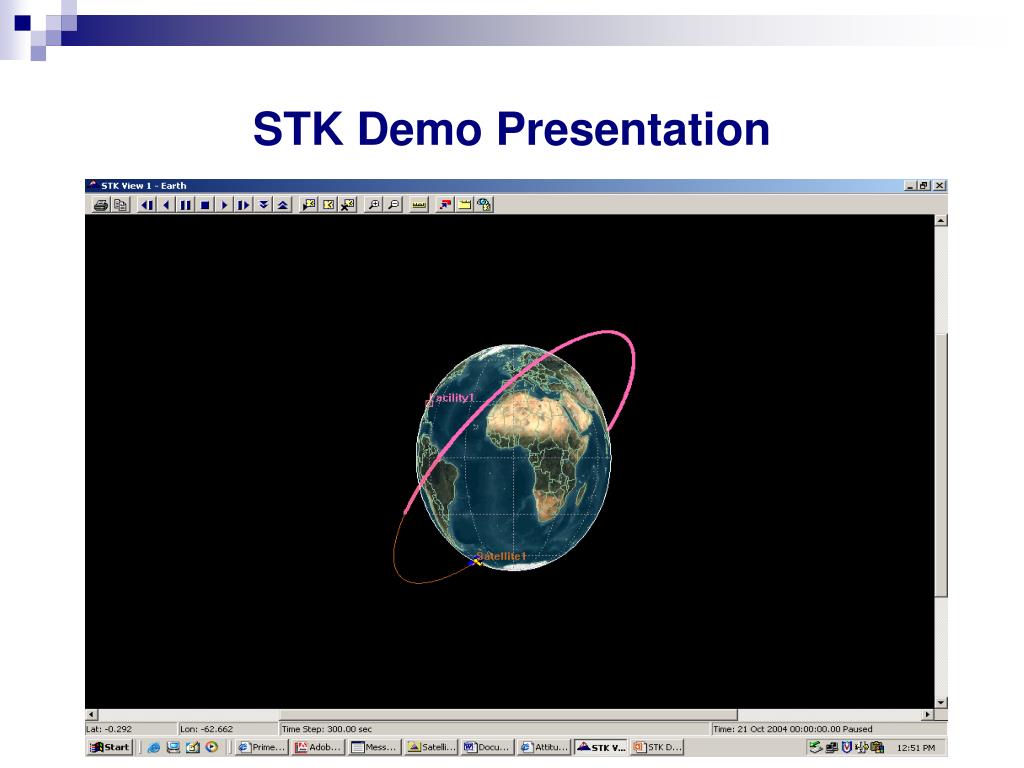The width and height of the screenshot is (1024, 768).
Task: Play the animation forward
Action: click(224, 205)
